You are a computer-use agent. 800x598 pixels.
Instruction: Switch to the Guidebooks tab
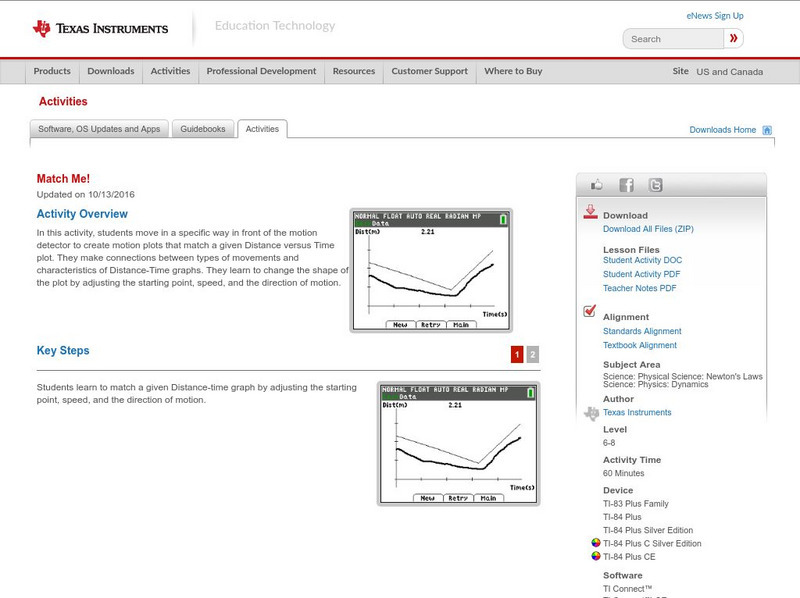[x=203, y=128]
